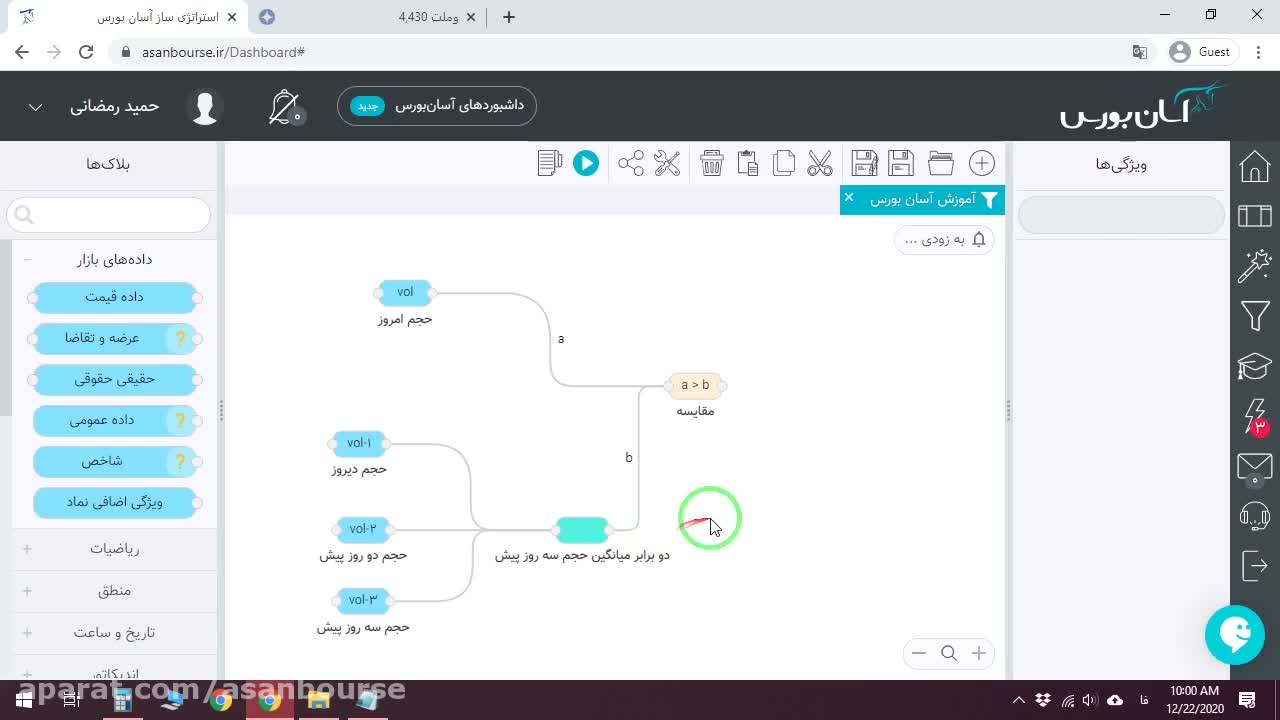Open the Asanbourse dashboards button
1280x720 pixels.
[437, 106]
